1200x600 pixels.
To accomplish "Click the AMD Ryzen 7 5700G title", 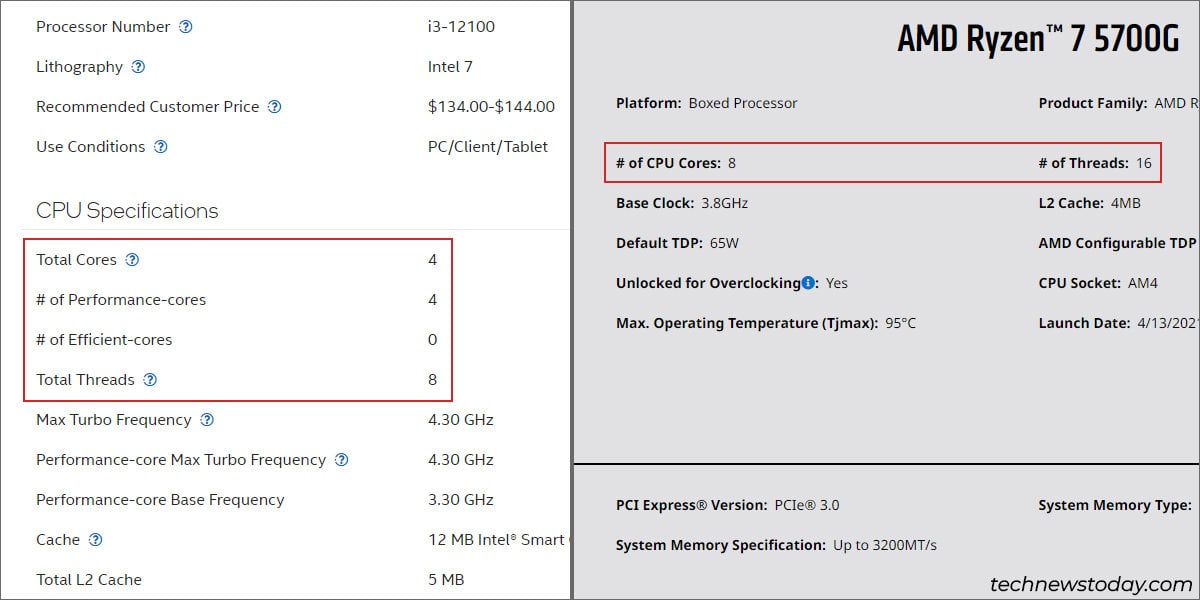I will pos(1038,39).
